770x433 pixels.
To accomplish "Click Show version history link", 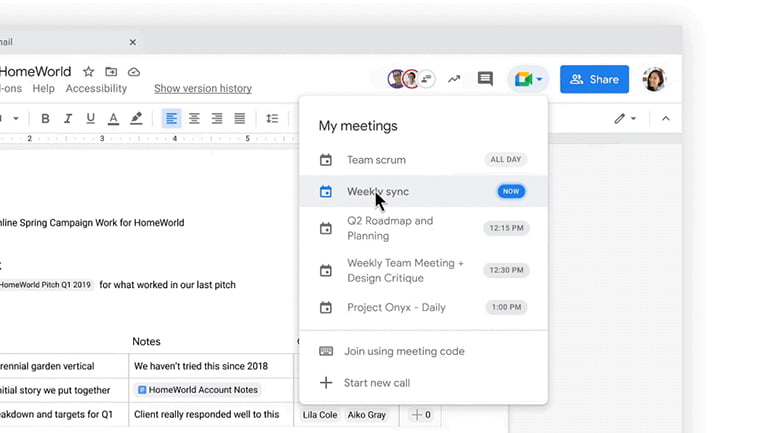I will (x=203, y=88).
